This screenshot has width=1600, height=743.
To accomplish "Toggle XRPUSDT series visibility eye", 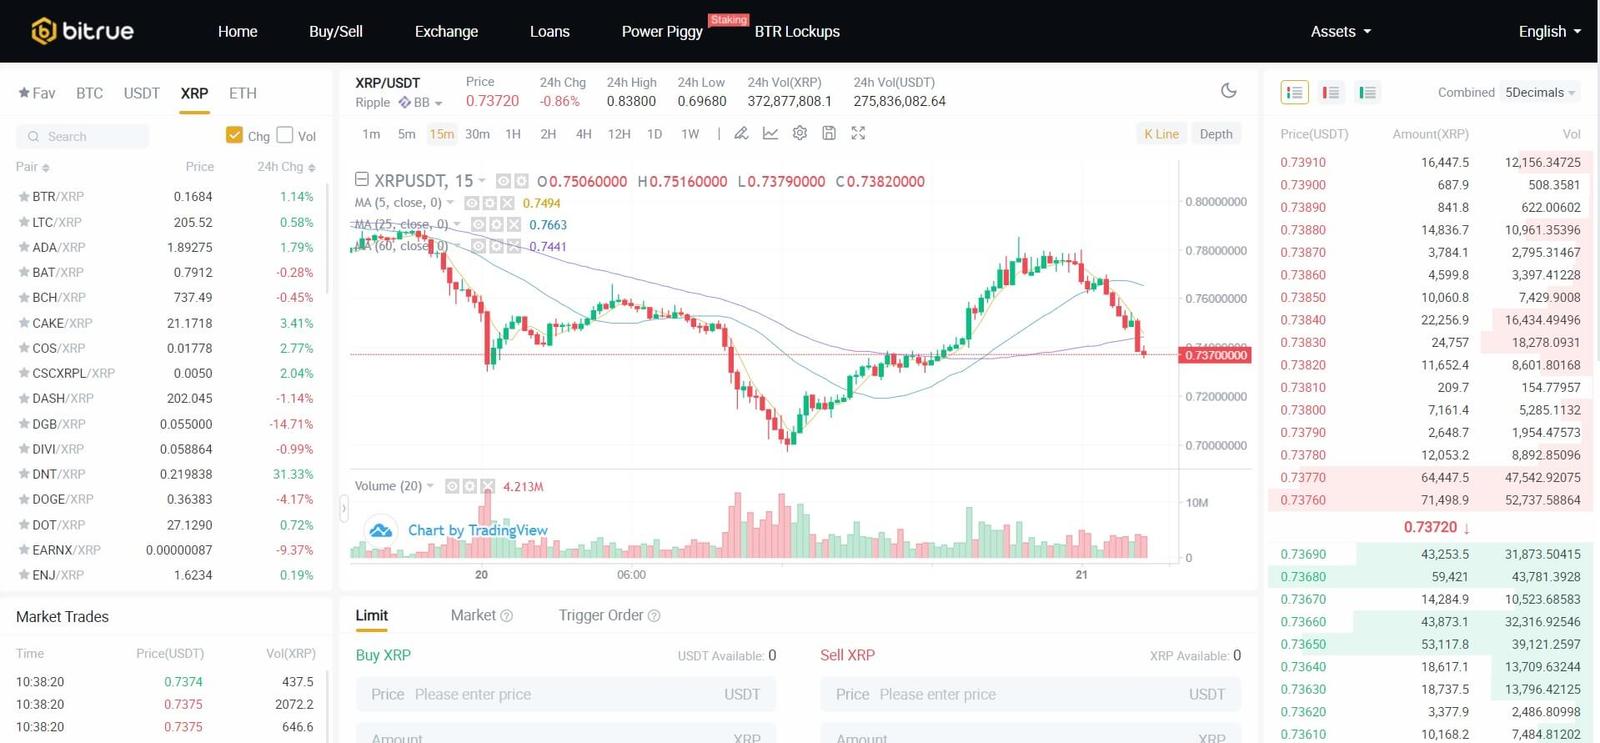I will tap(504, 181).
